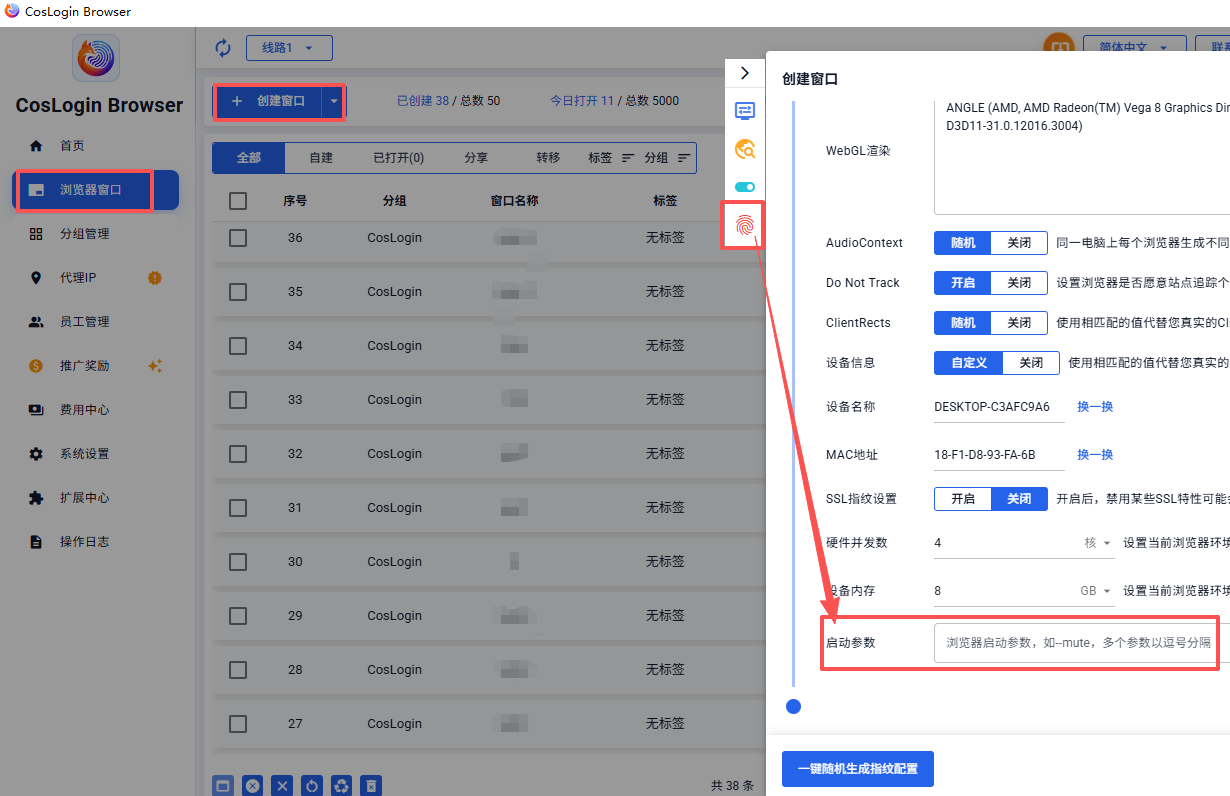Select the 分享 tab
1230x796 pixels.
[x=476, y=158]
